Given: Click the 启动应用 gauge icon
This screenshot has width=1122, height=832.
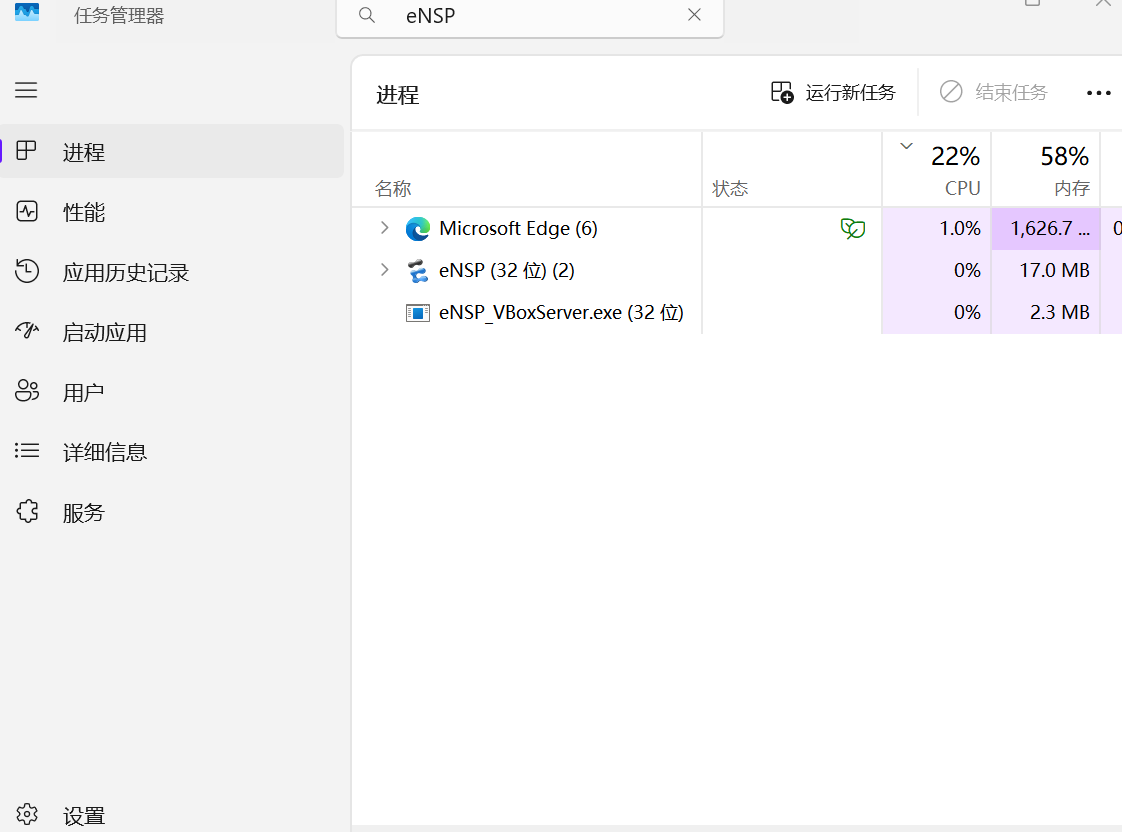Looking at the screenshot, I should [27, 331].
